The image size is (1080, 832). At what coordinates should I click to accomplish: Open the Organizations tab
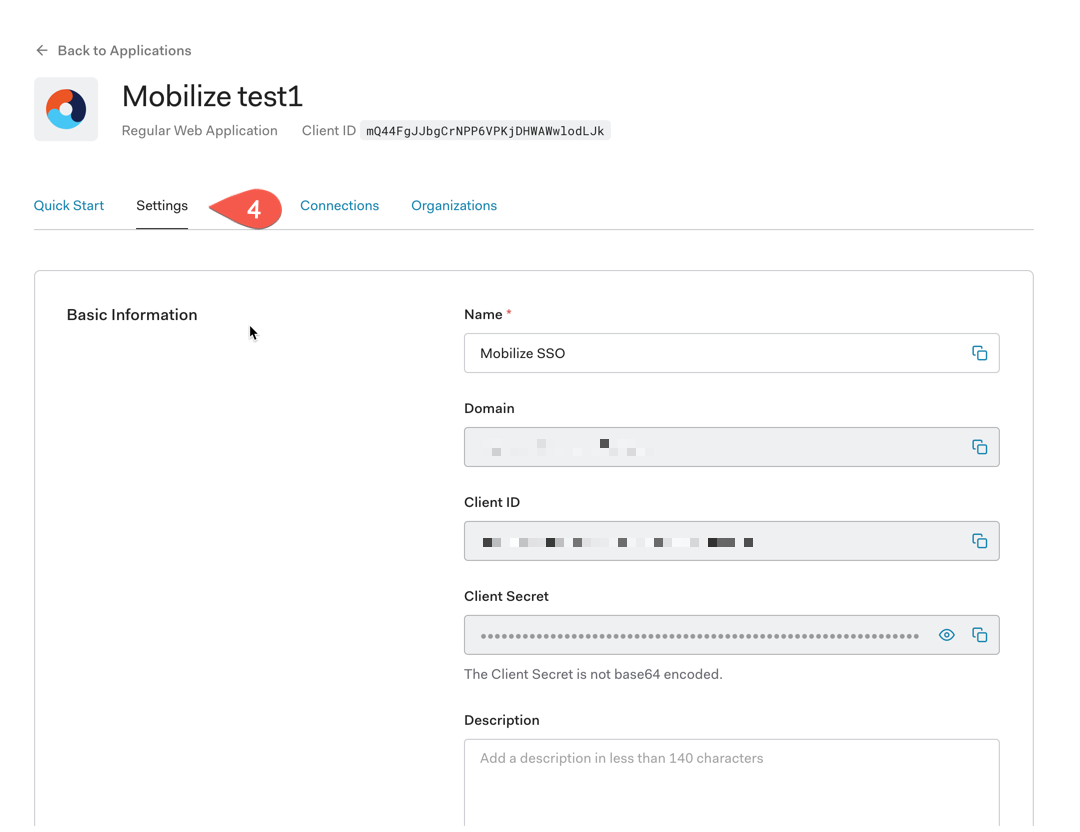pos(454,205)
